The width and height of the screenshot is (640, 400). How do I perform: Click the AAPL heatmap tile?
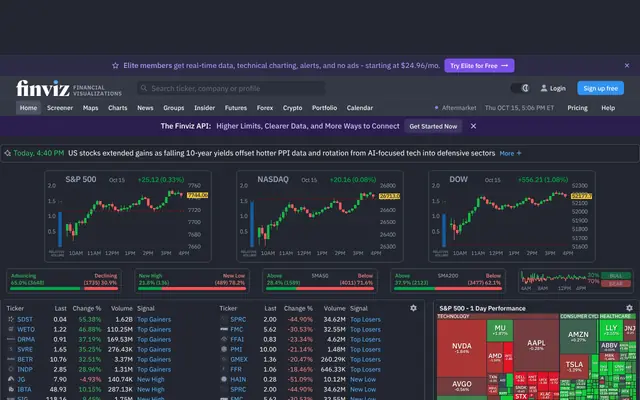pos(536,345)
